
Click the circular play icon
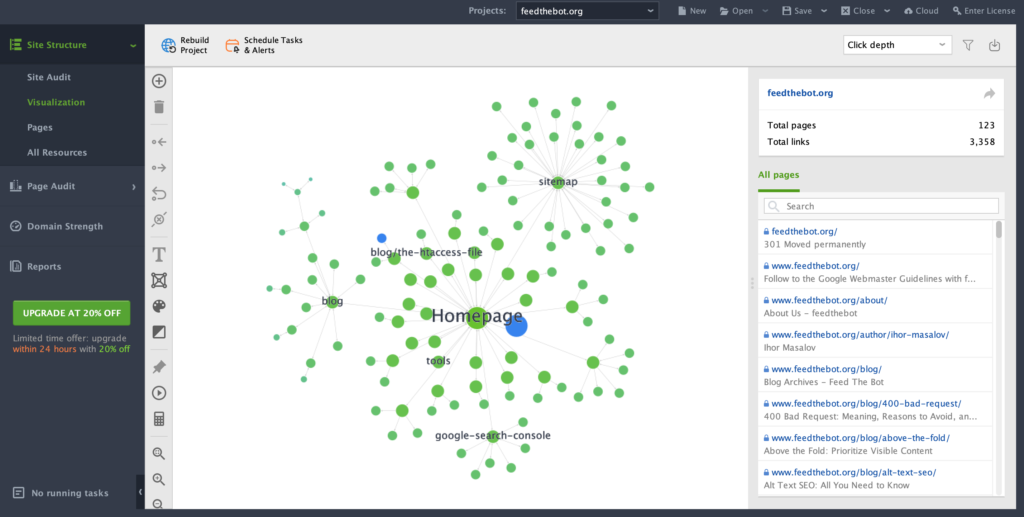pos(159,393)
